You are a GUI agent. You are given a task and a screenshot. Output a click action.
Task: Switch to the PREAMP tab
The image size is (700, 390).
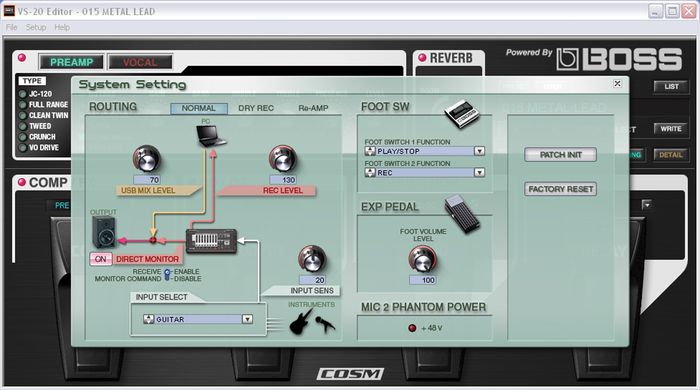tap(71, 62)
